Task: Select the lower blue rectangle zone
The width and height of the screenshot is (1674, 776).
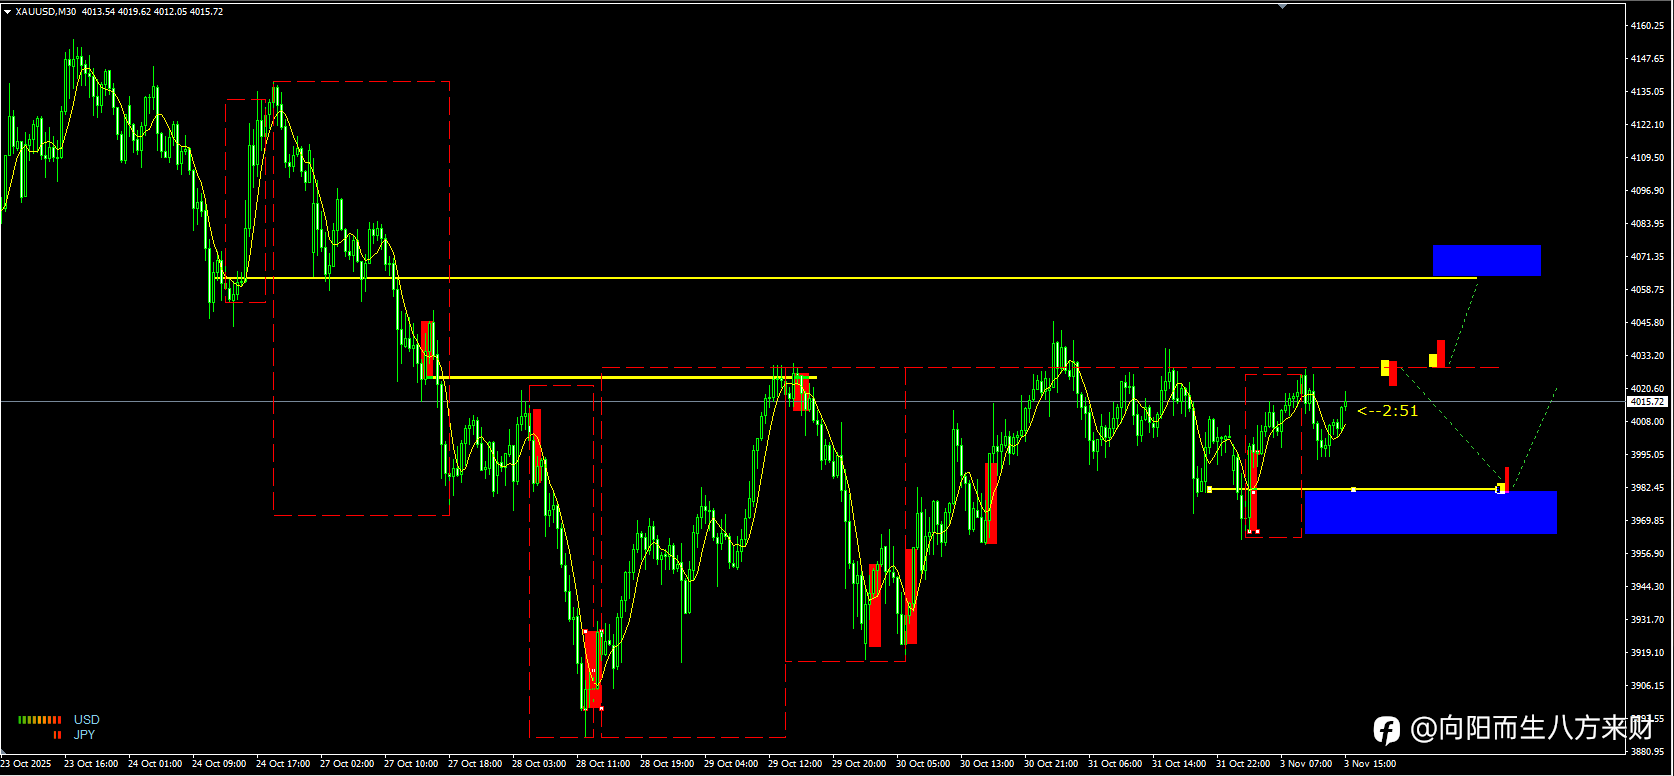Action: coord(1431,512)
